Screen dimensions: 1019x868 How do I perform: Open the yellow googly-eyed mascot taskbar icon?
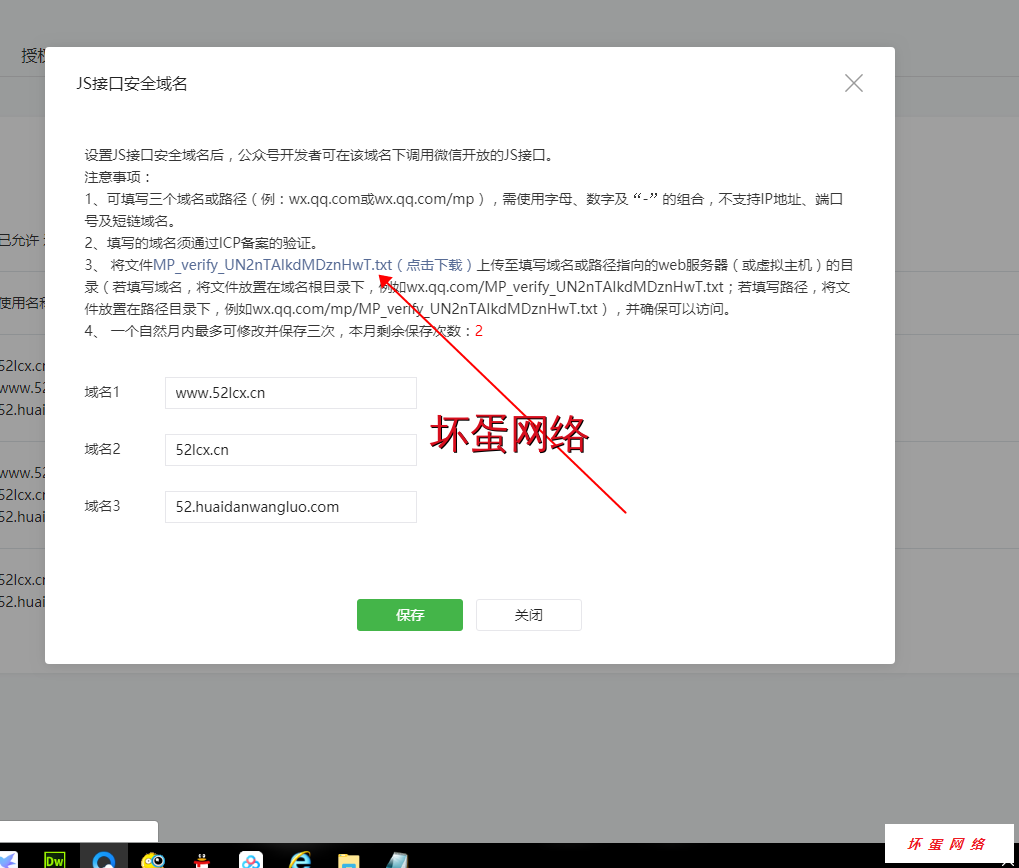click(153, 859)
